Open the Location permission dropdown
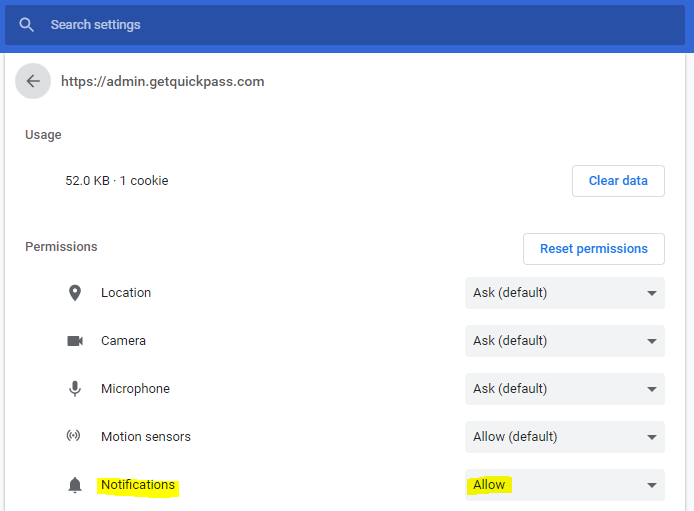Viewport: 694px width, 511px height. 564,293
